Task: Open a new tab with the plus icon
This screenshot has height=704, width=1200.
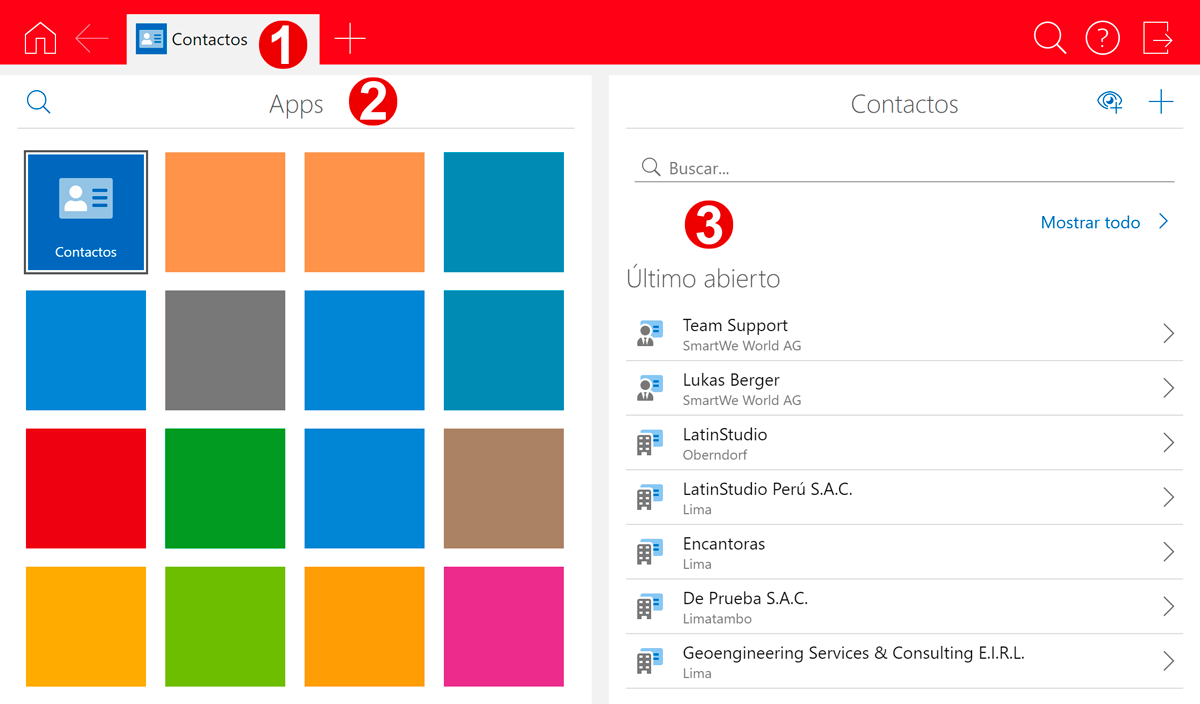Action: 350,39
